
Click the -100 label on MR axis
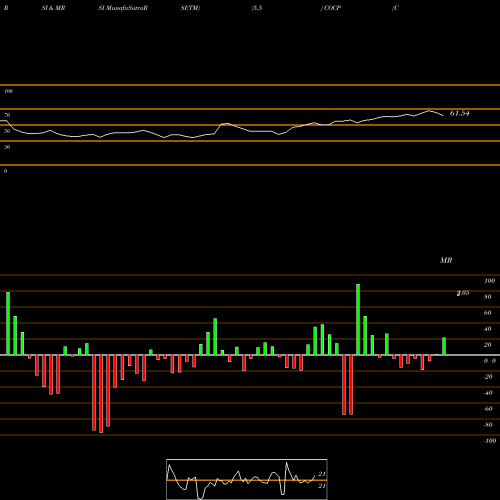tap(490, 441)
